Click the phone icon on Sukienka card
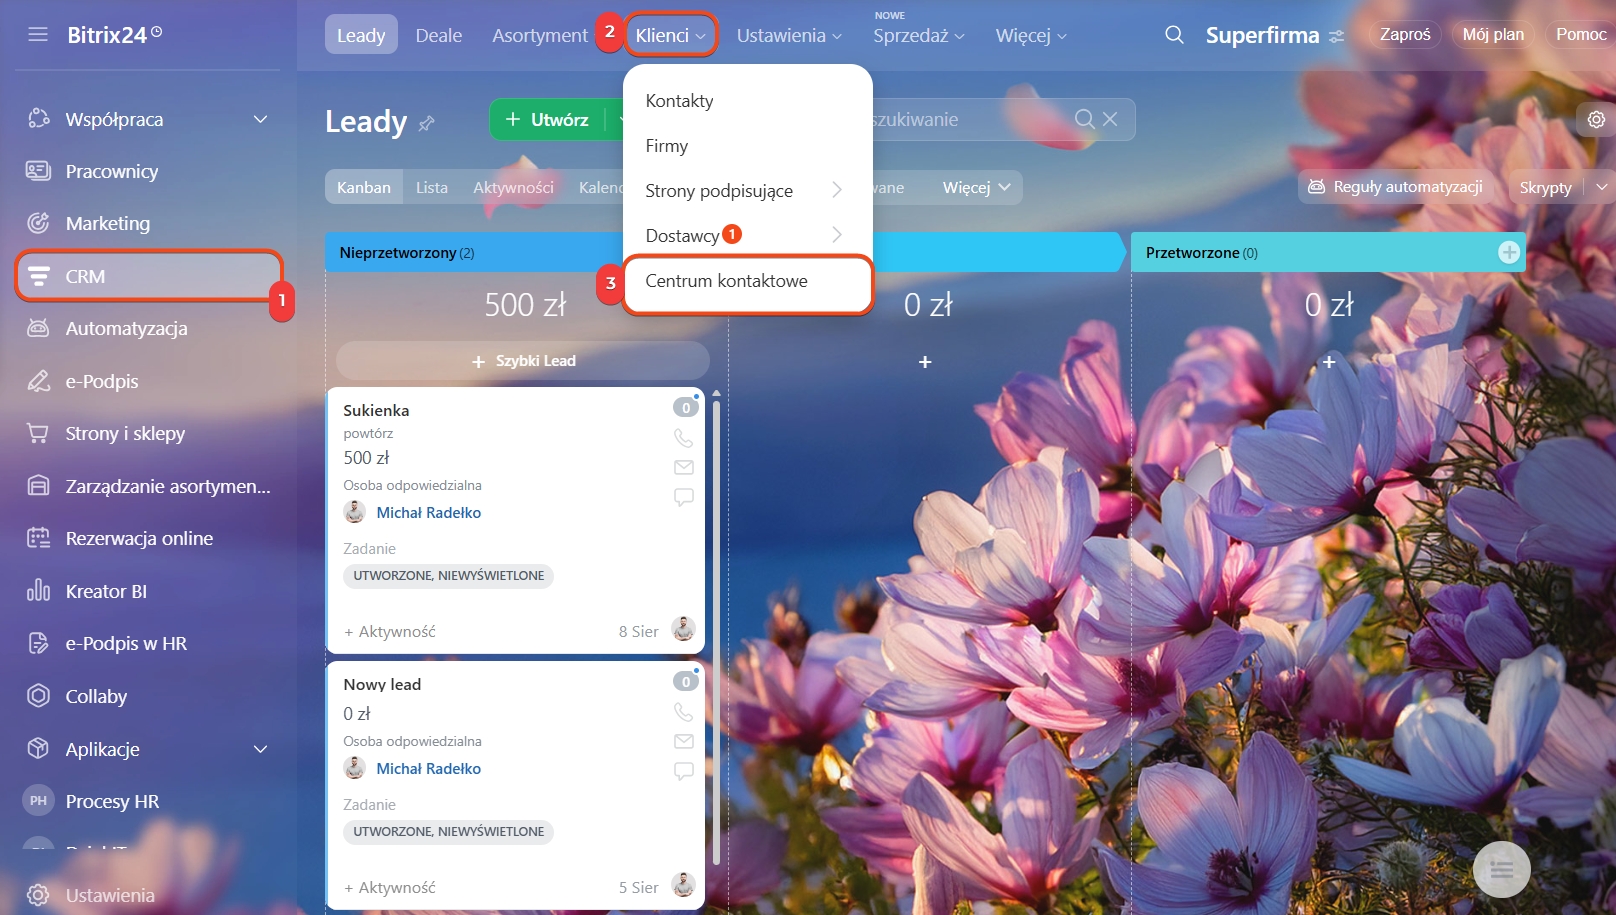Image resolution: width=1616 pixels, height=915 pixels. 683,438
